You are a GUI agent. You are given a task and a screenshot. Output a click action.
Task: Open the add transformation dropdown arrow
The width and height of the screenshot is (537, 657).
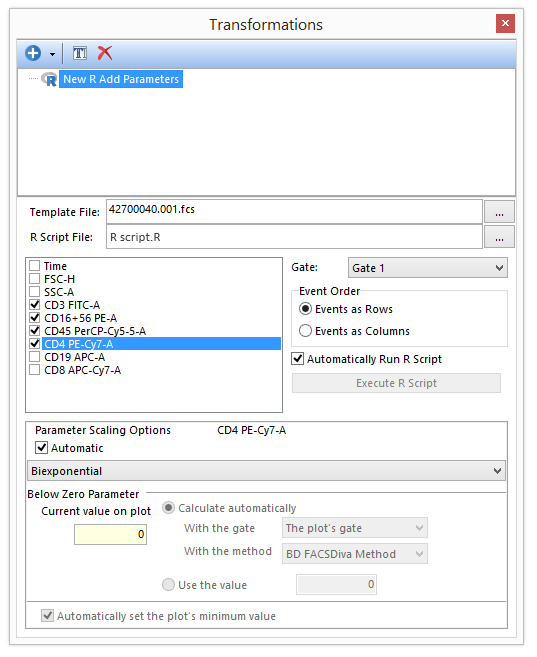[52, 54]
